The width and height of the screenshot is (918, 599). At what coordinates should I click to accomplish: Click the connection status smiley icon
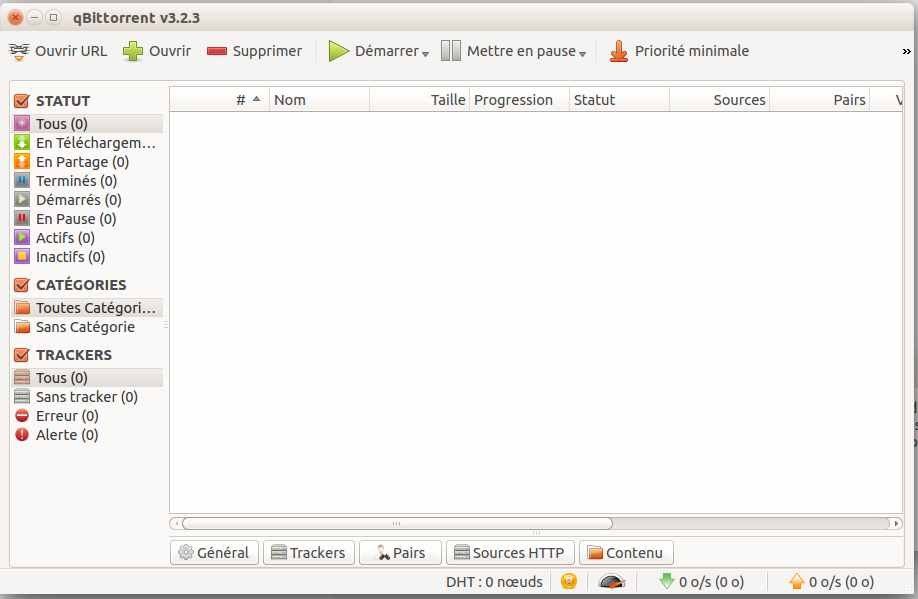coord(568,581)
